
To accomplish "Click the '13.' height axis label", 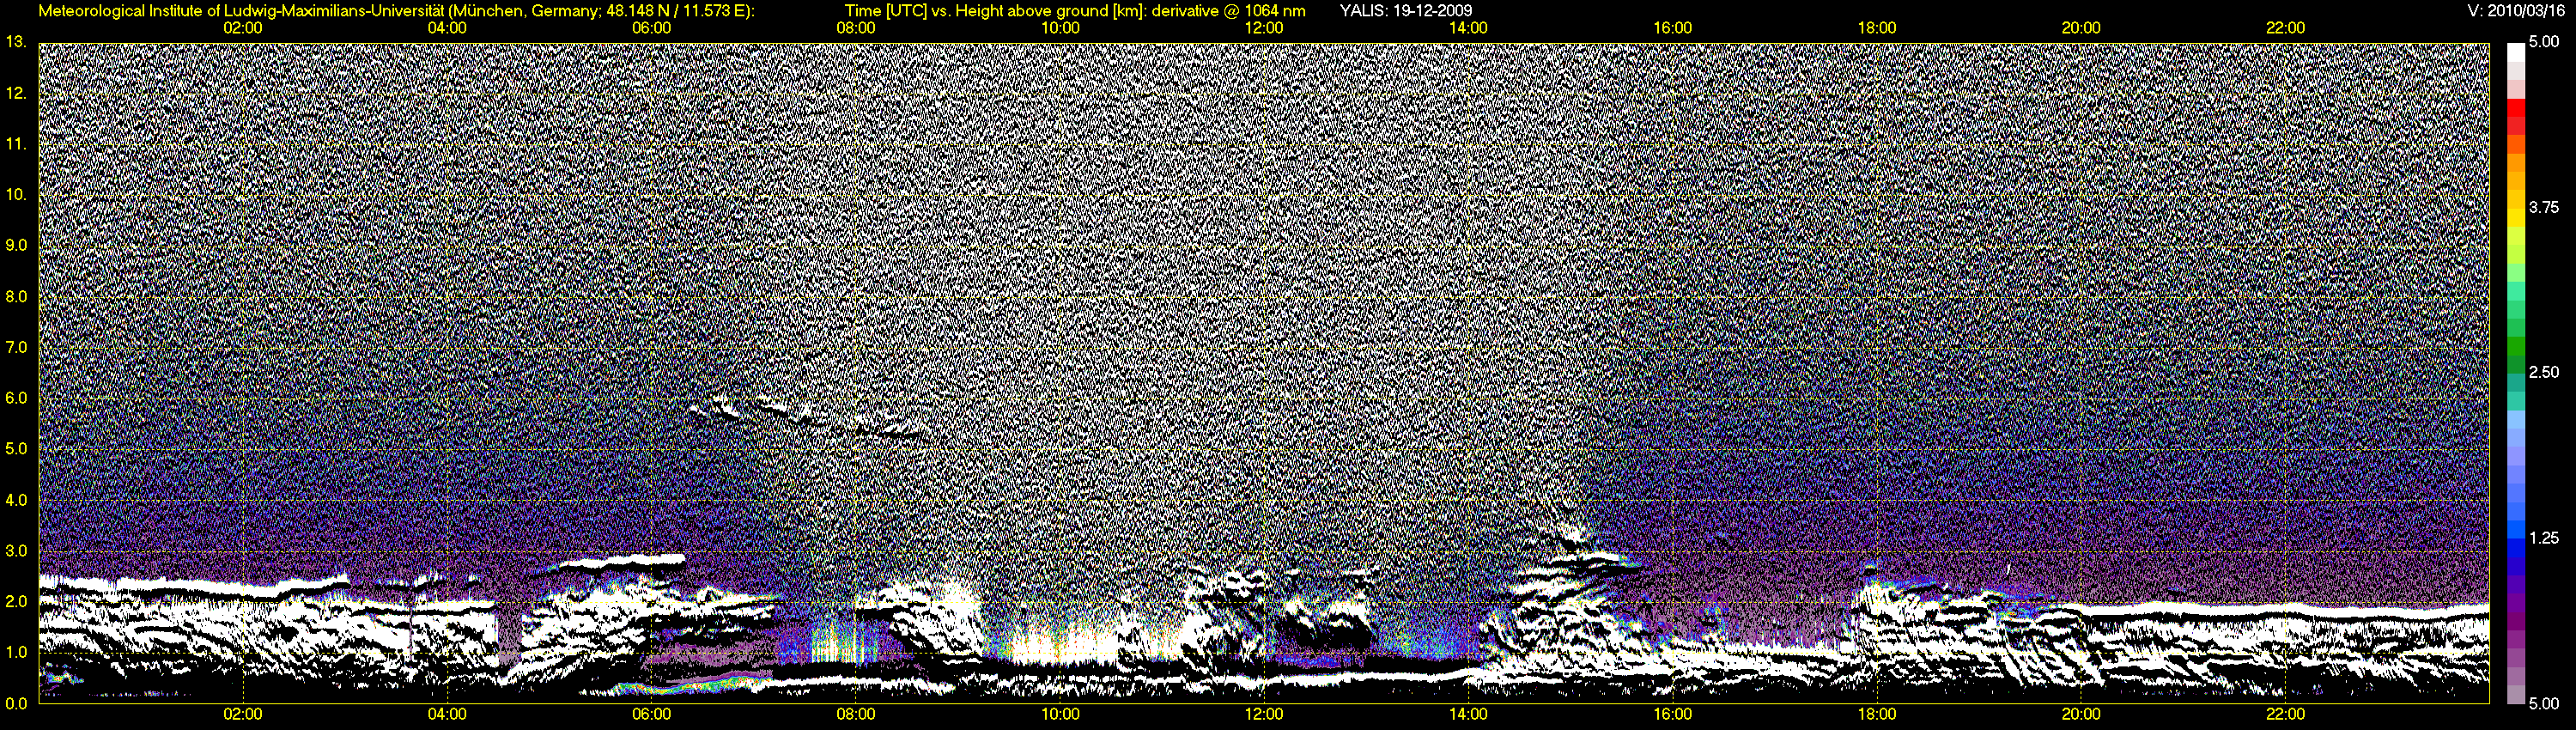I will [15, 42].
